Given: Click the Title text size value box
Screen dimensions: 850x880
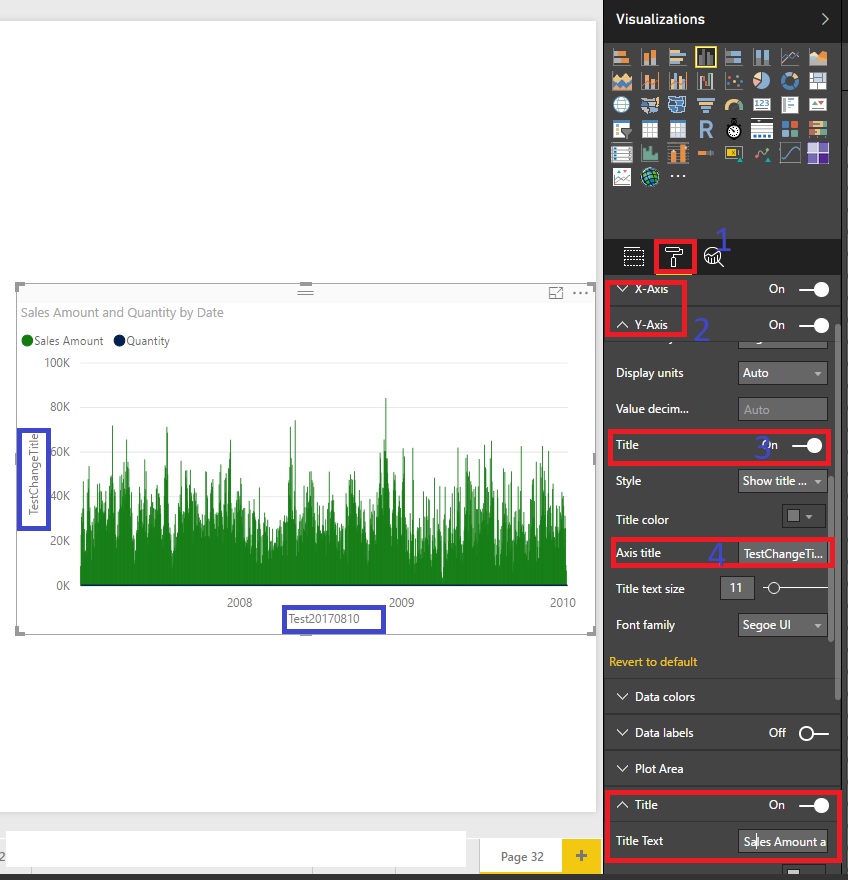Looking at the screenshot, I should (737, 588).
